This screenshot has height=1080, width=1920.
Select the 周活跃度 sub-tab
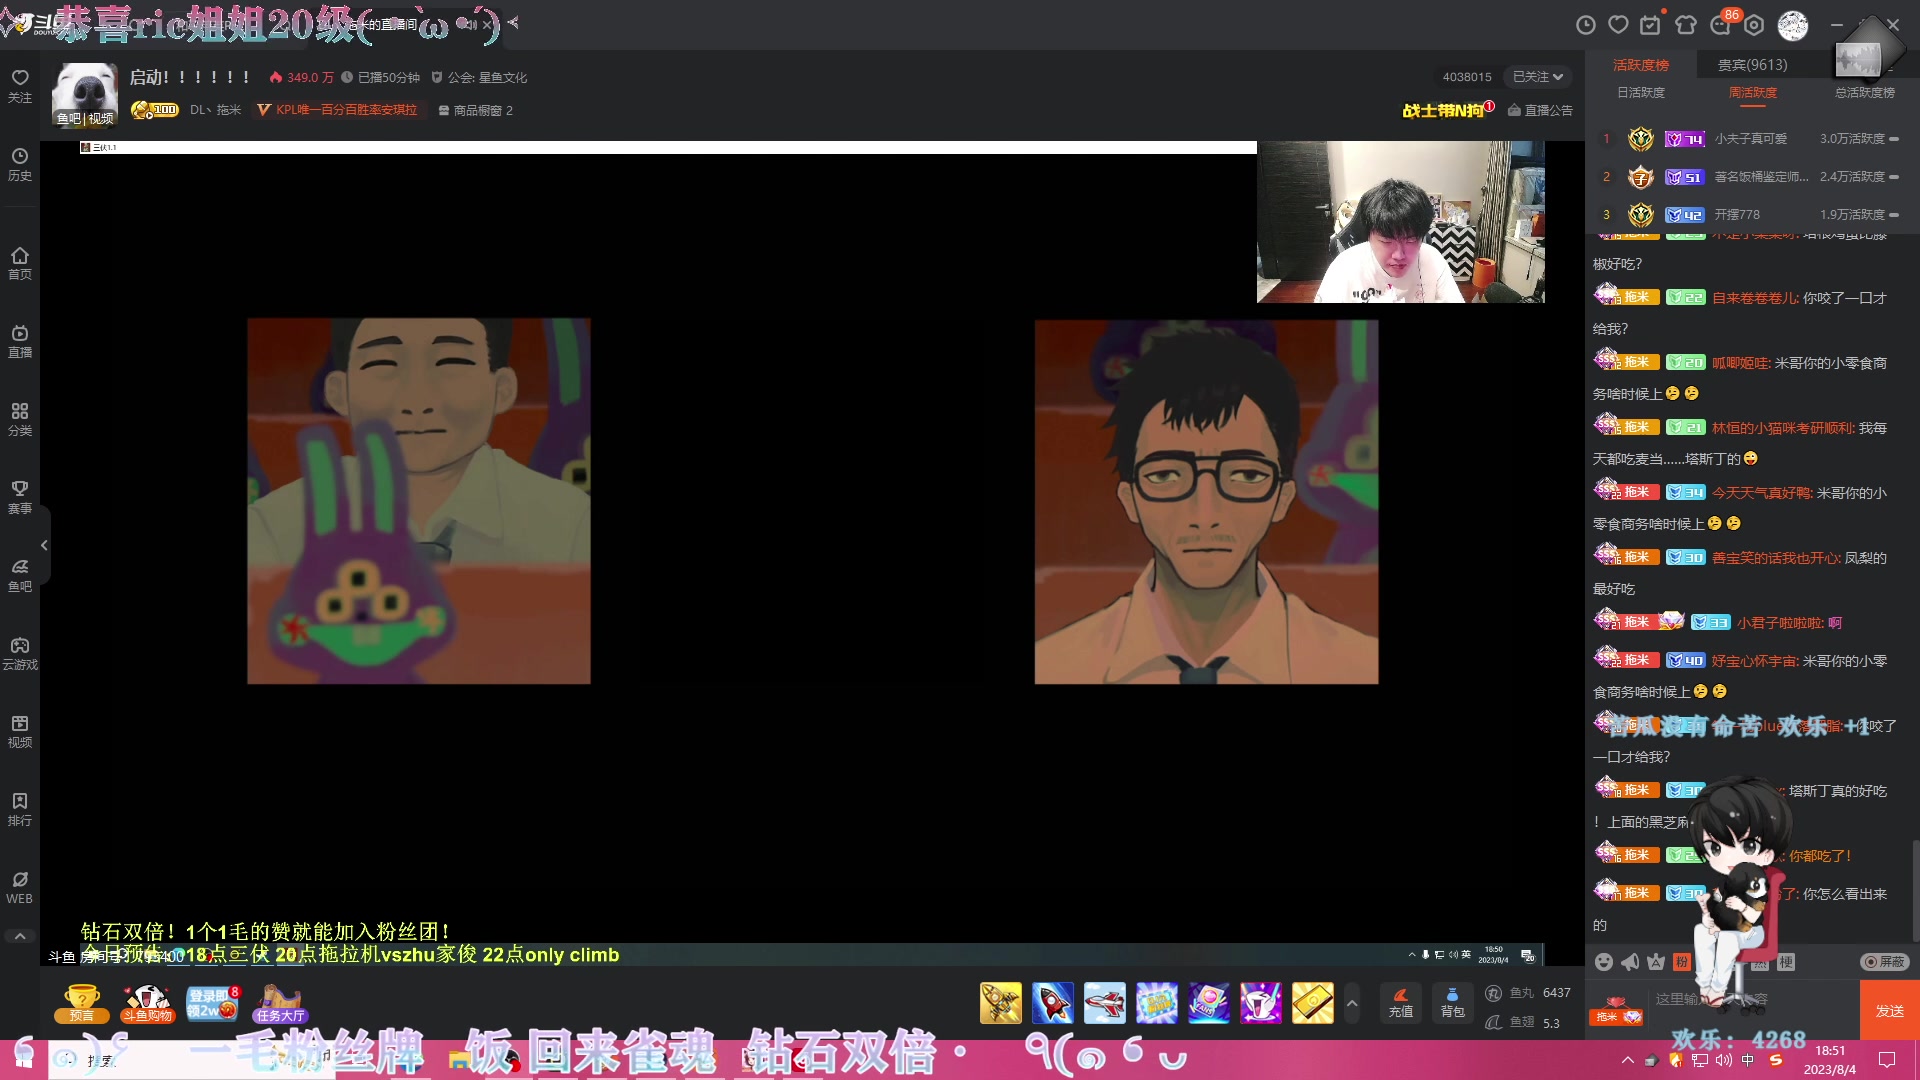click(x=1753, y=92)
